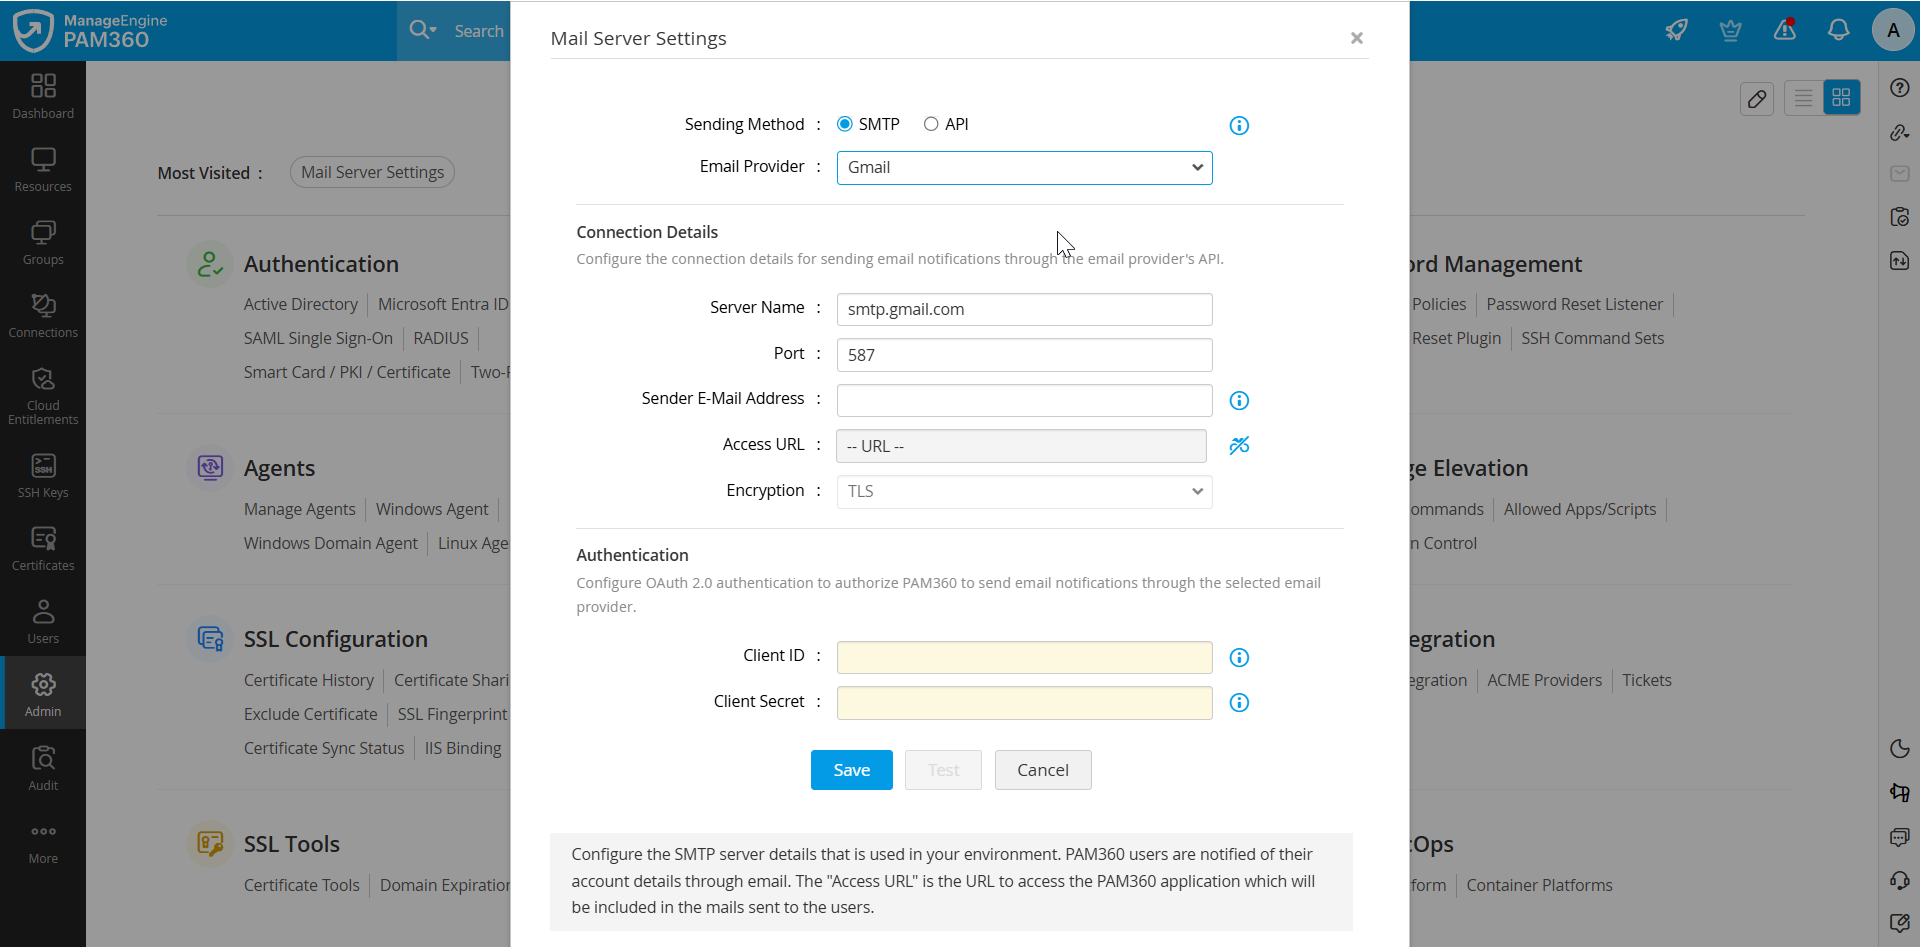Click the Cancel button
The image size is (1920, 947).
click(x=1043, y=770)
